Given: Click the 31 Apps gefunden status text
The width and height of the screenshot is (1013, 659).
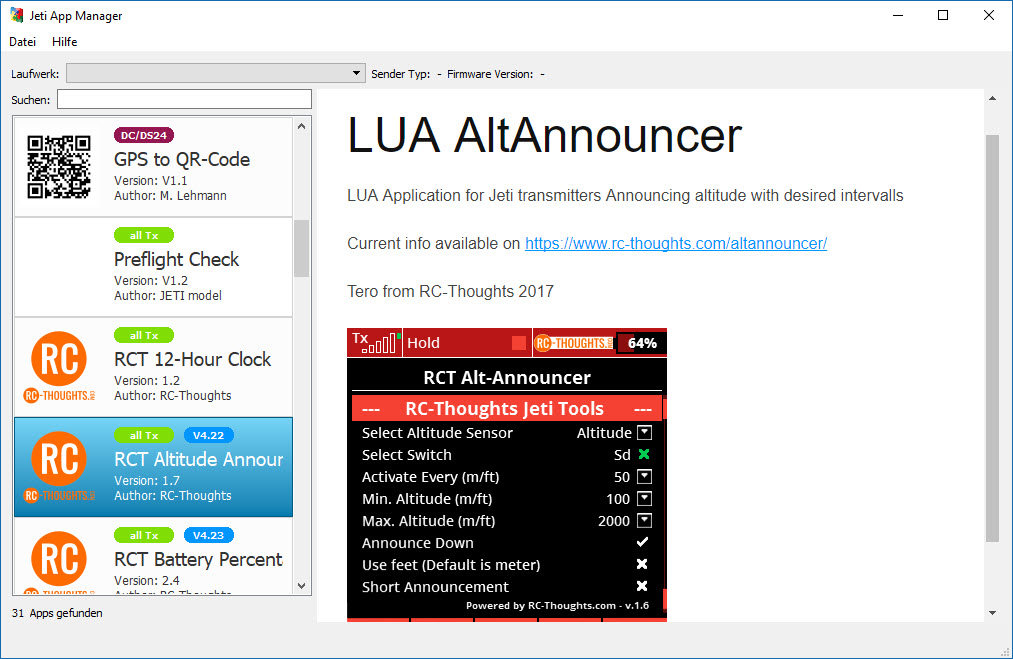Looking at the screenshot, I should tap(57, 613).
